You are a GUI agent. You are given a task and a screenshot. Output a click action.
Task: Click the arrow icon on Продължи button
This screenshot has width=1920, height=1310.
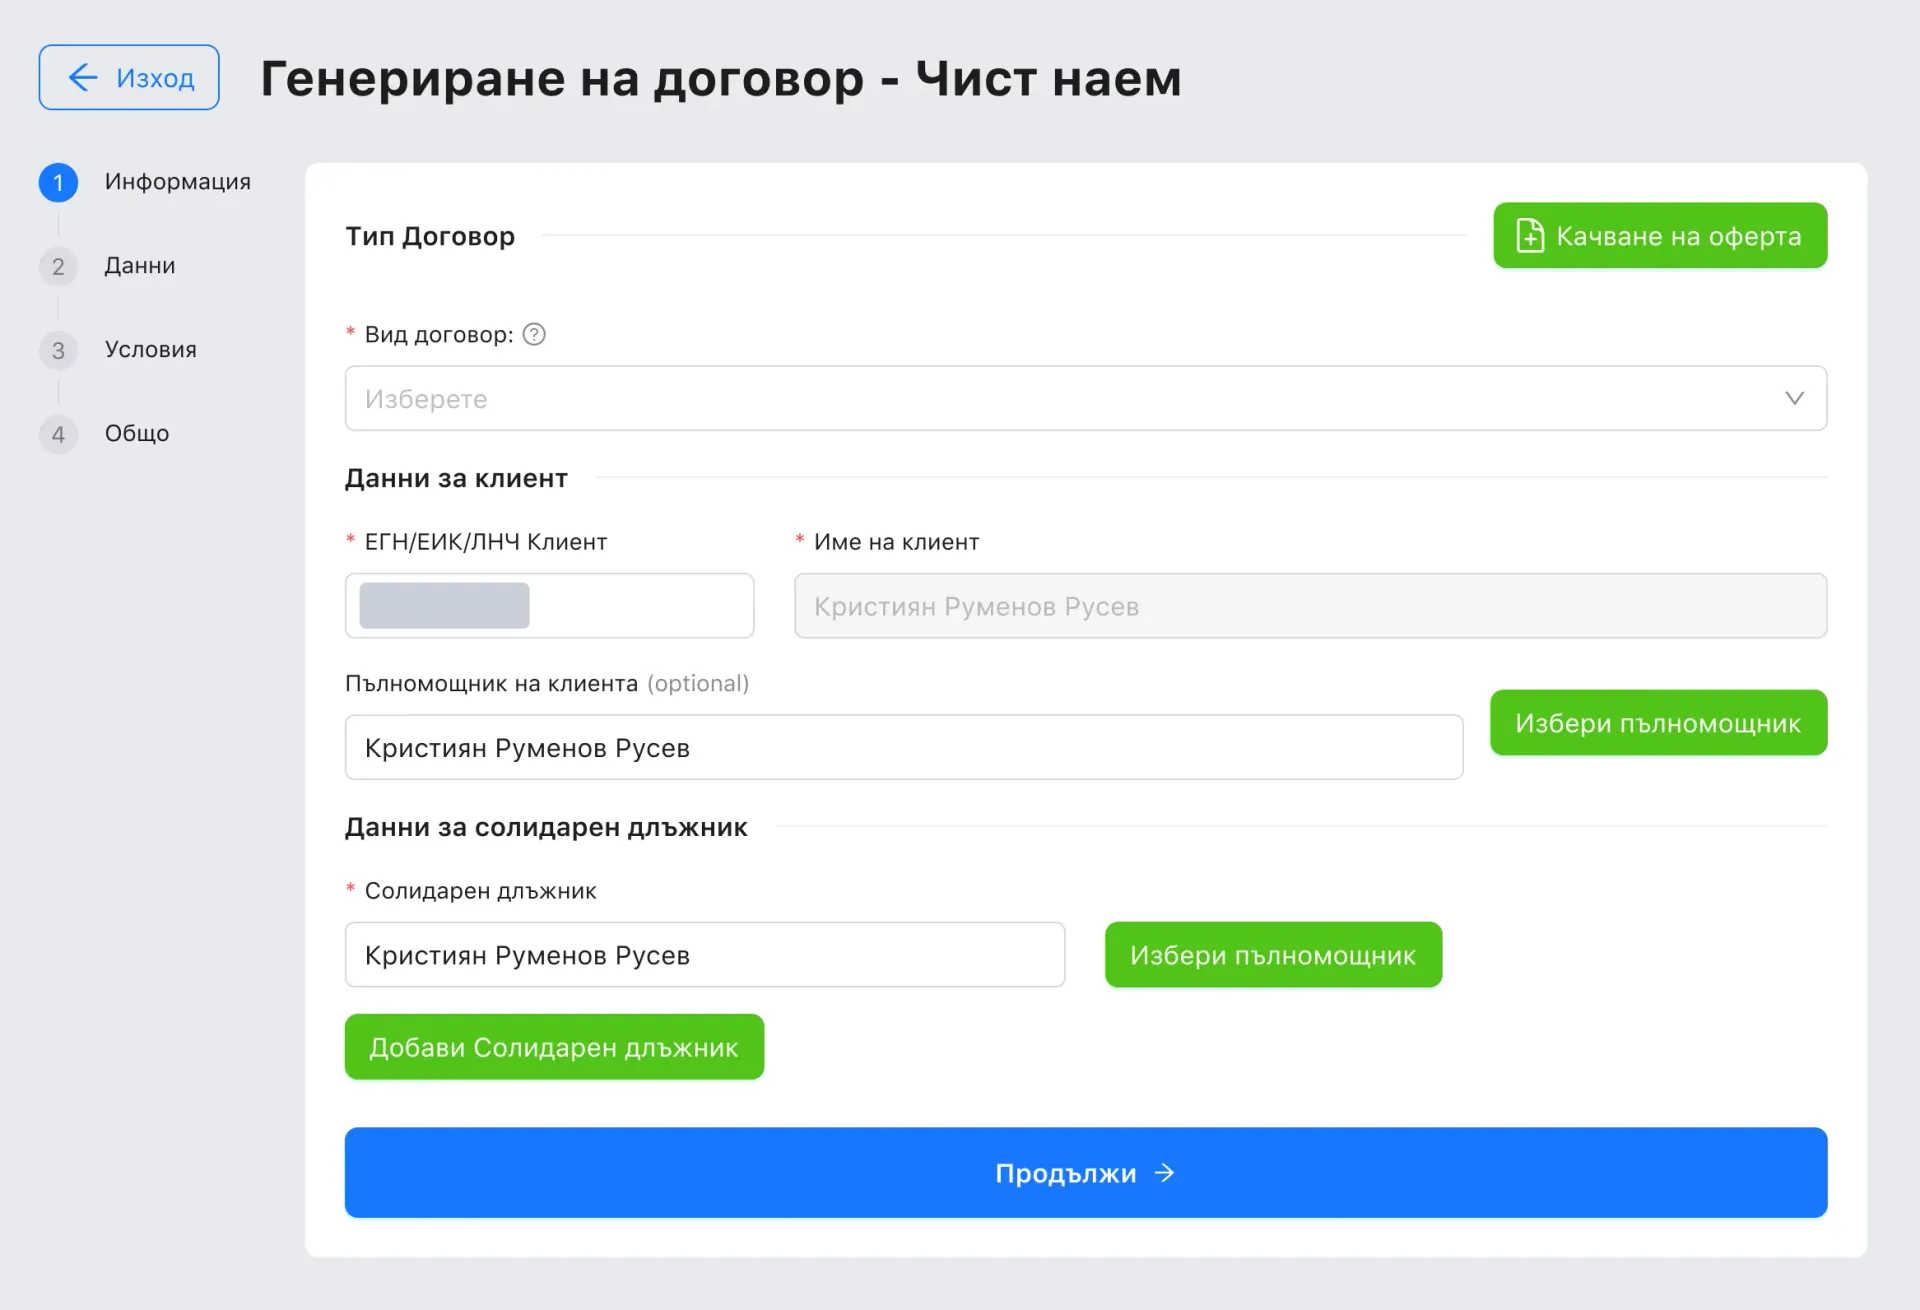[x=1164, y=1173]
